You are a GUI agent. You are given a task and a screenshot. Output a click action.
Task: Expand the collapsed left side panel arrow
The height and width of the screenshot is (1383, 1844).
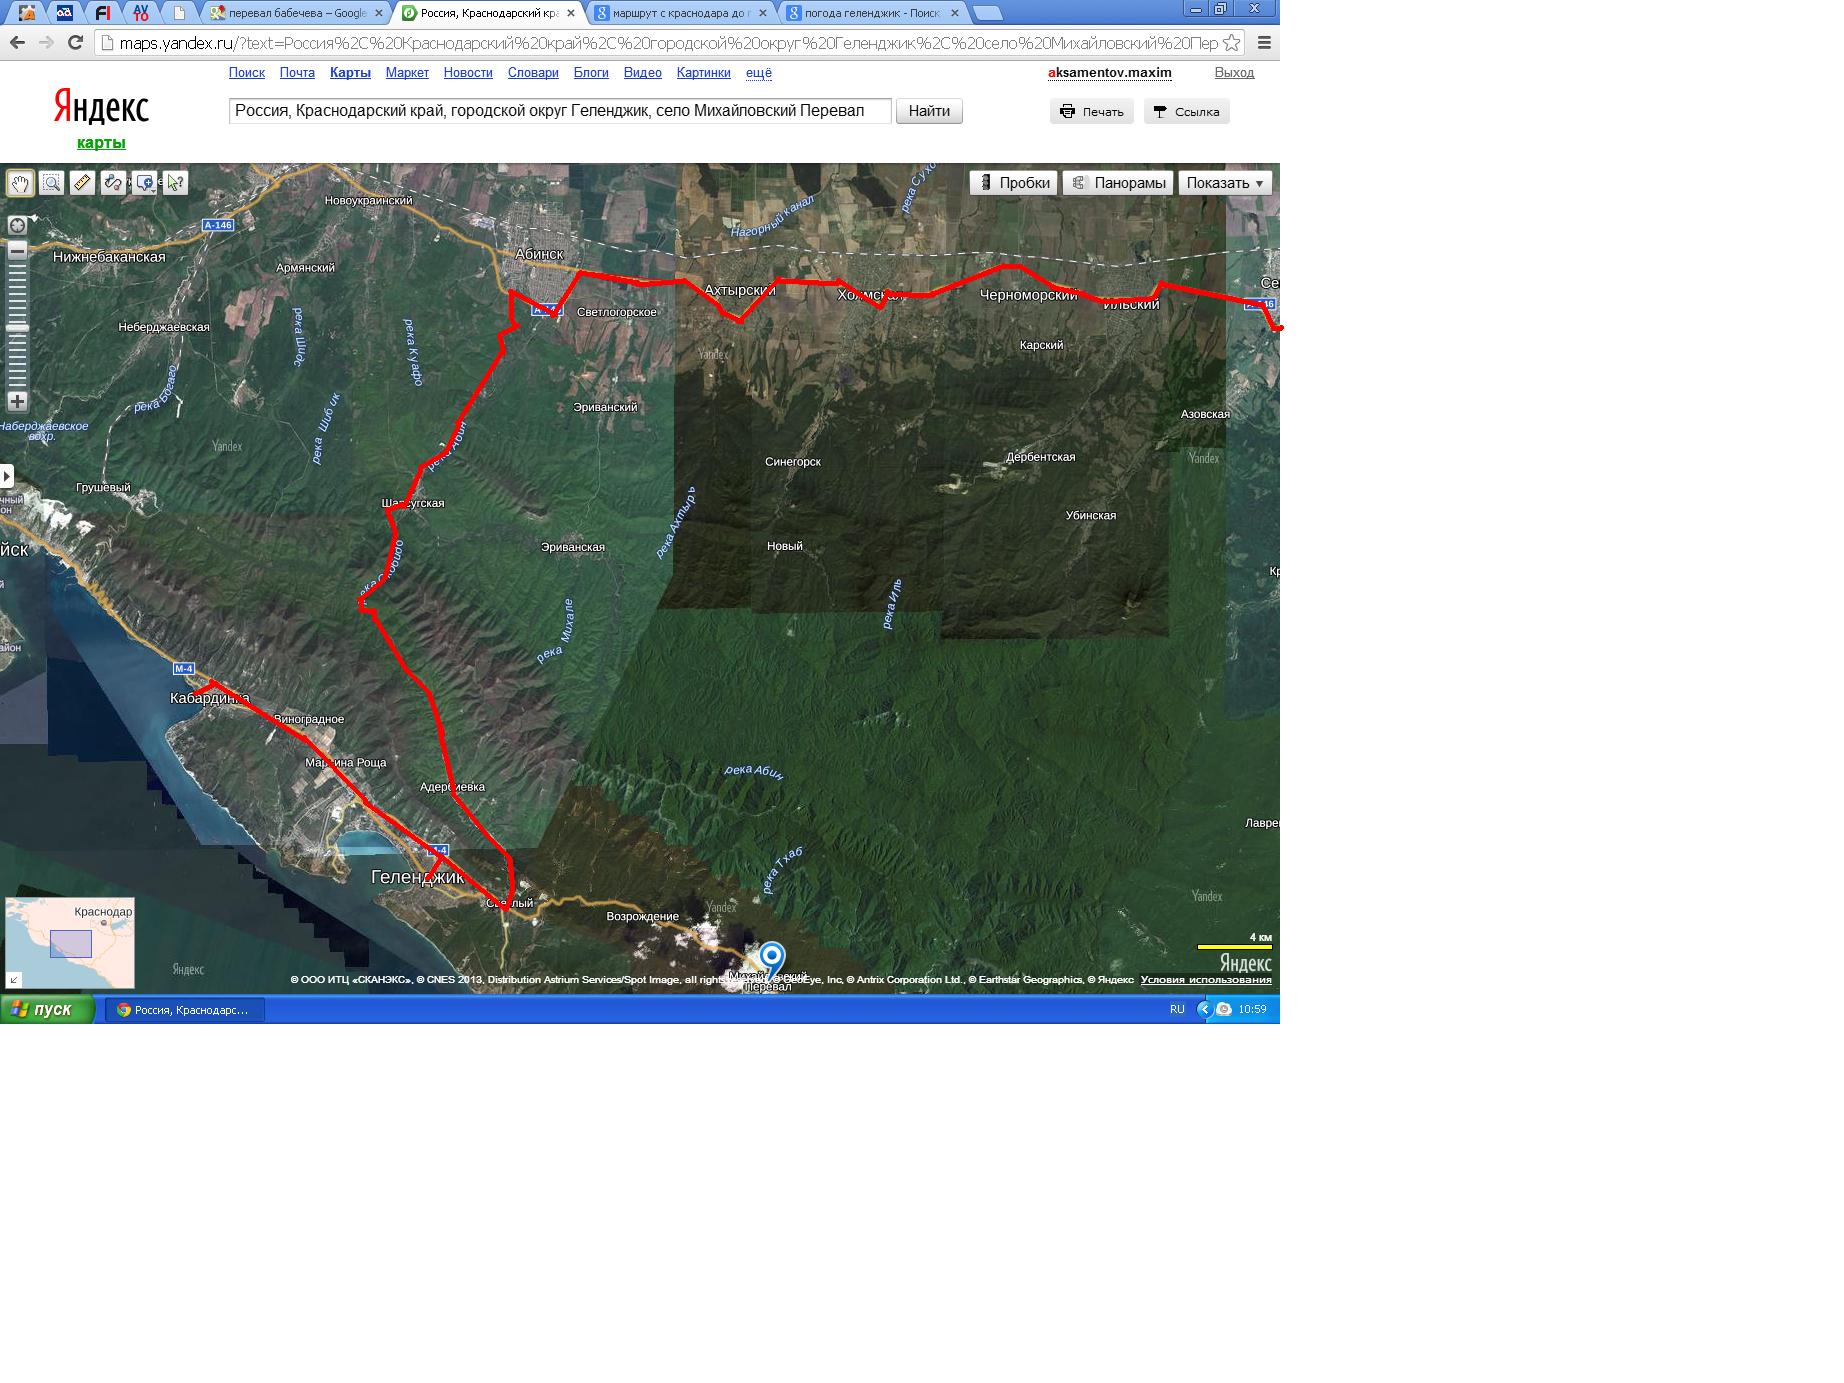point(7,476)
